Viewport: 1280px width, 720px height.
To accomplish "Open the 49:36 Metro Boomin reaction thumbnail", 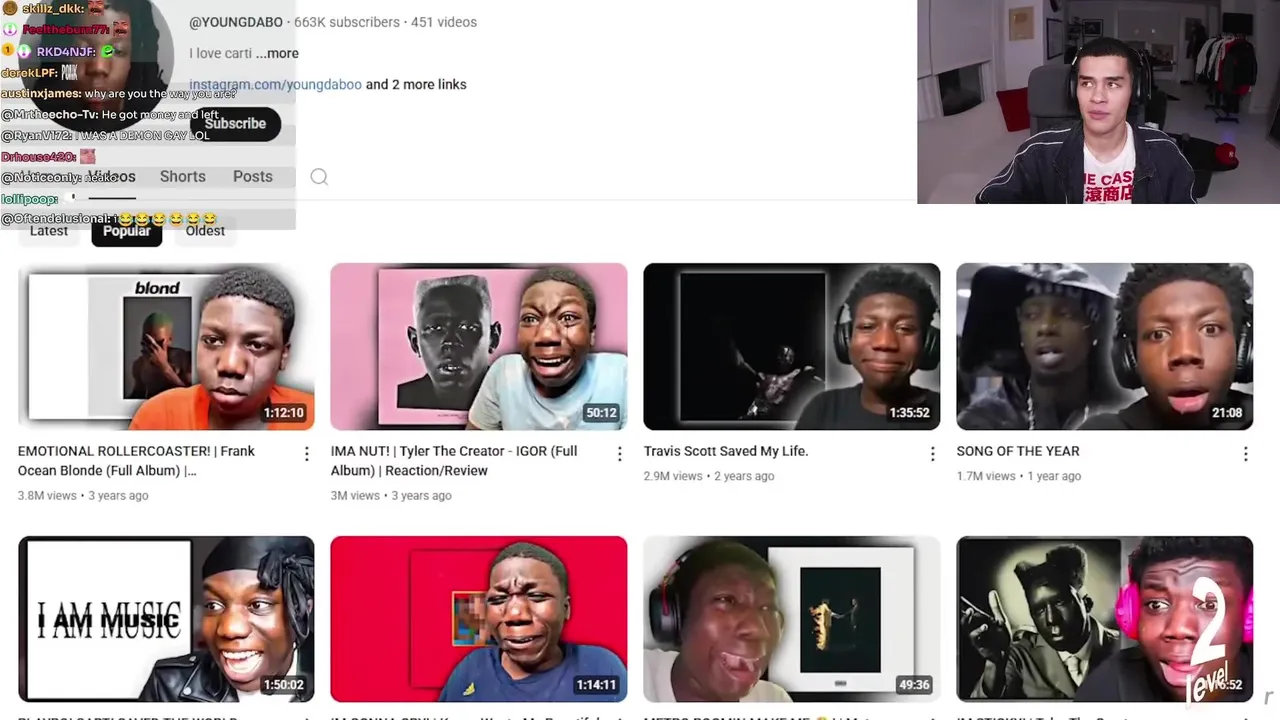I will (x=792, y=619).
